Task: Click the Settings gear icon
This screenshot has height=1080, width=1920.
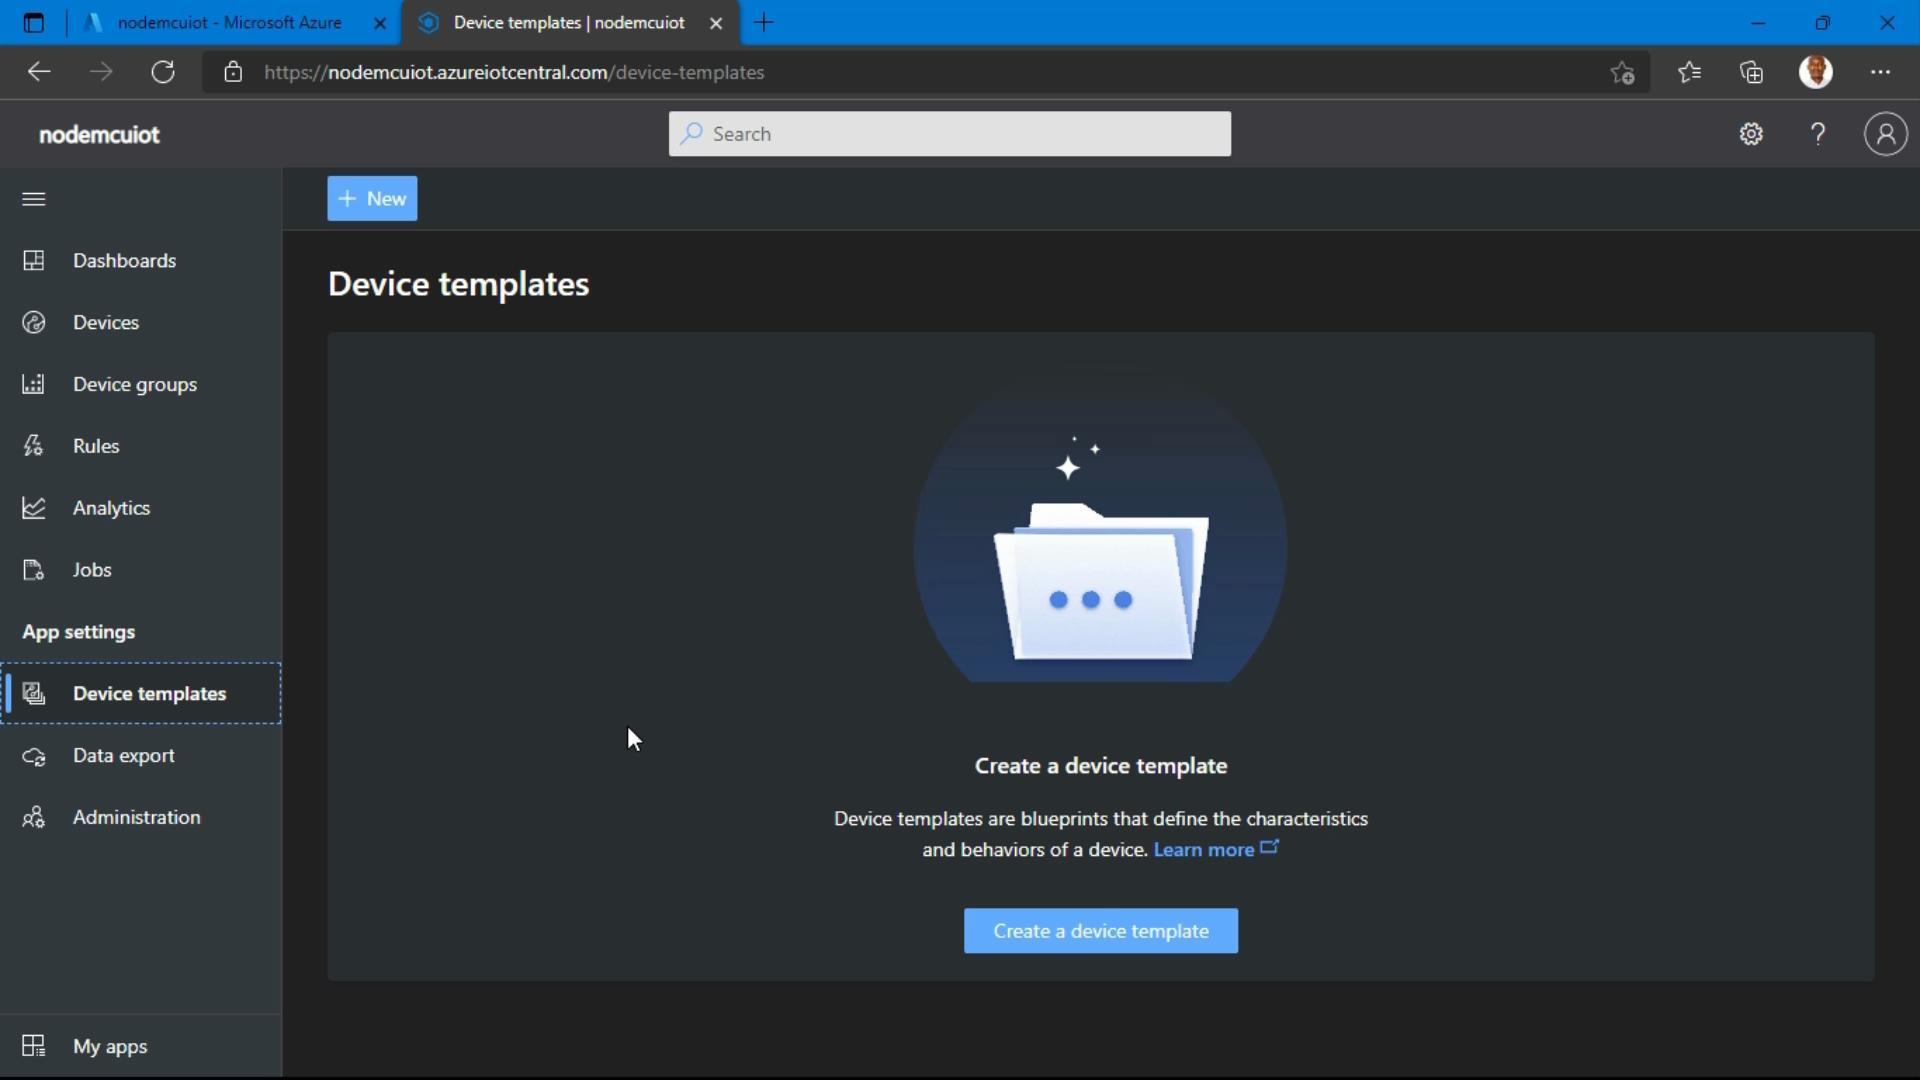Action: (1751, 133)
